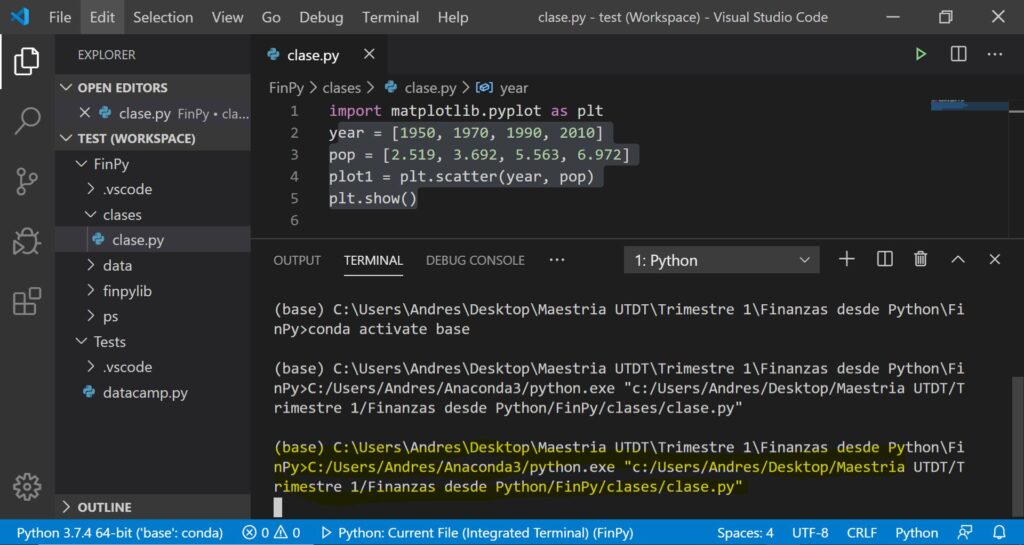Click the warnings count in status bar
The image size is (1024, 545).
click(x=287, y=533)
